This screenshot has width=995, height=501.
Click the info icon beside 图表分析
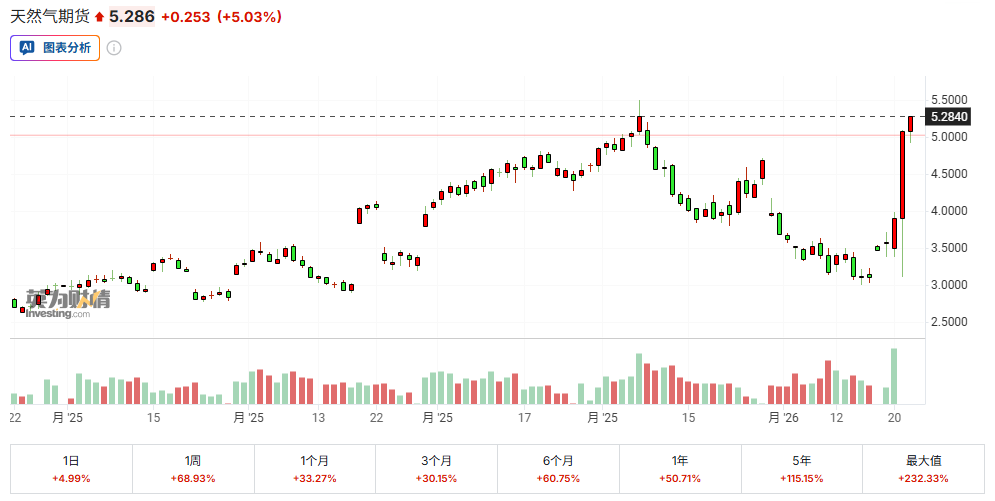pos(114,48)
